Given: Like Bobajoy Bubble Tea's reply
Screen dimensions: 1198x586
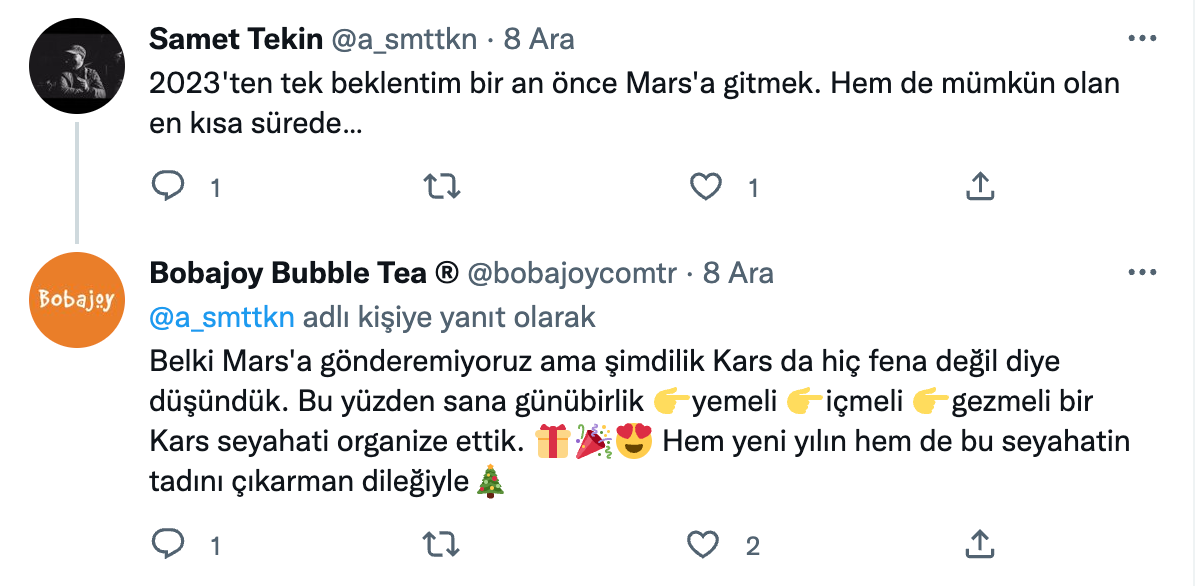Looking at the screenshot, I should (706, 544).
